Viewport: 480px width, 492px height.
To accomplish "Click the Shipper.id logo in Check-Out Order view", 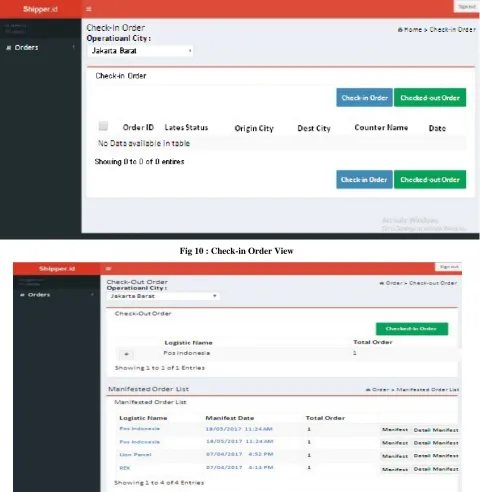I will (57, 269).
